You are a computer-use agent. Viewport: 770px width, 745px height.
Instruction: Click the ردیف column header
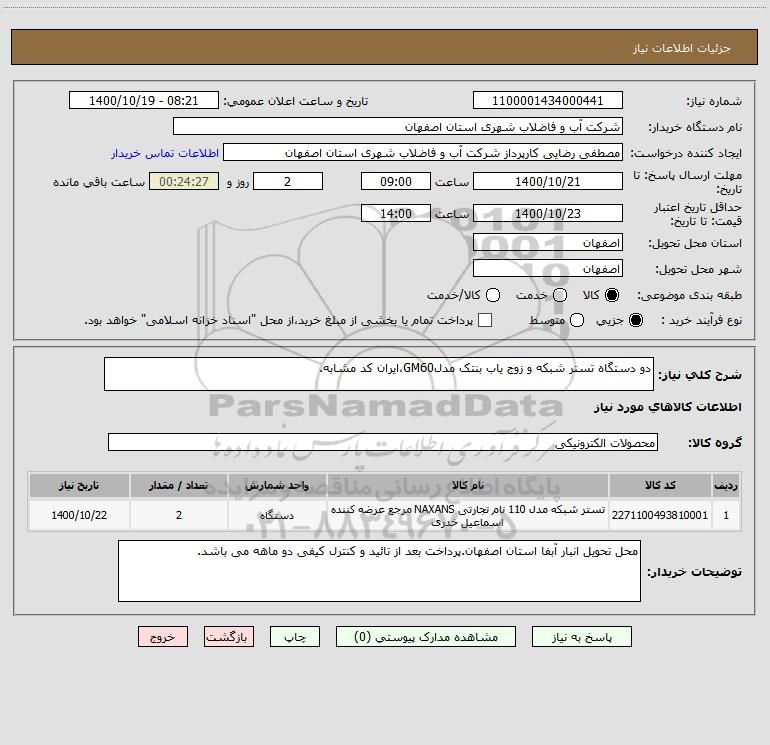click(726, 485)
